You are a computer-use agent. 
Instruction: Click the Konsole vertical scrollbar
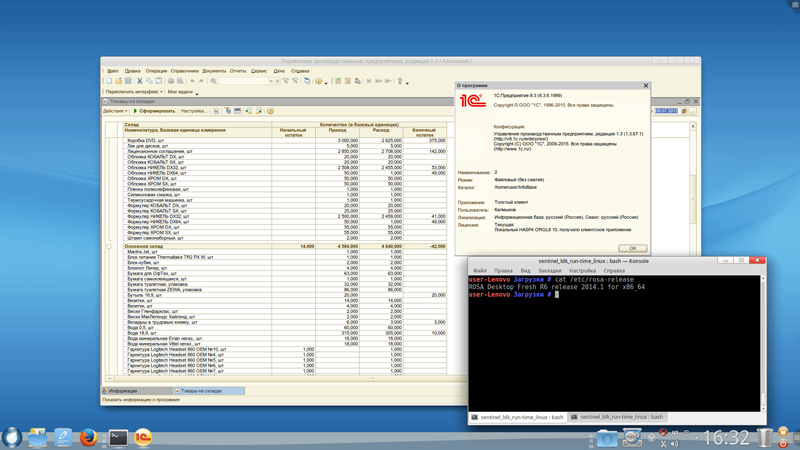pos(763,343)
